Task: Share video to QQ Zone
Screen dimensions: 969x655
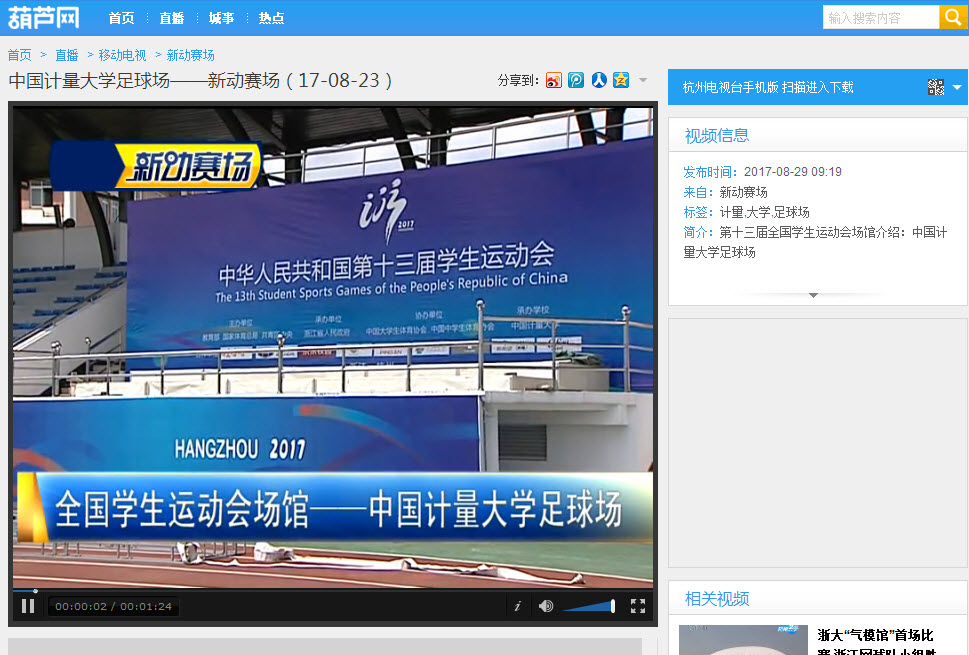Action: click(621, 81)
